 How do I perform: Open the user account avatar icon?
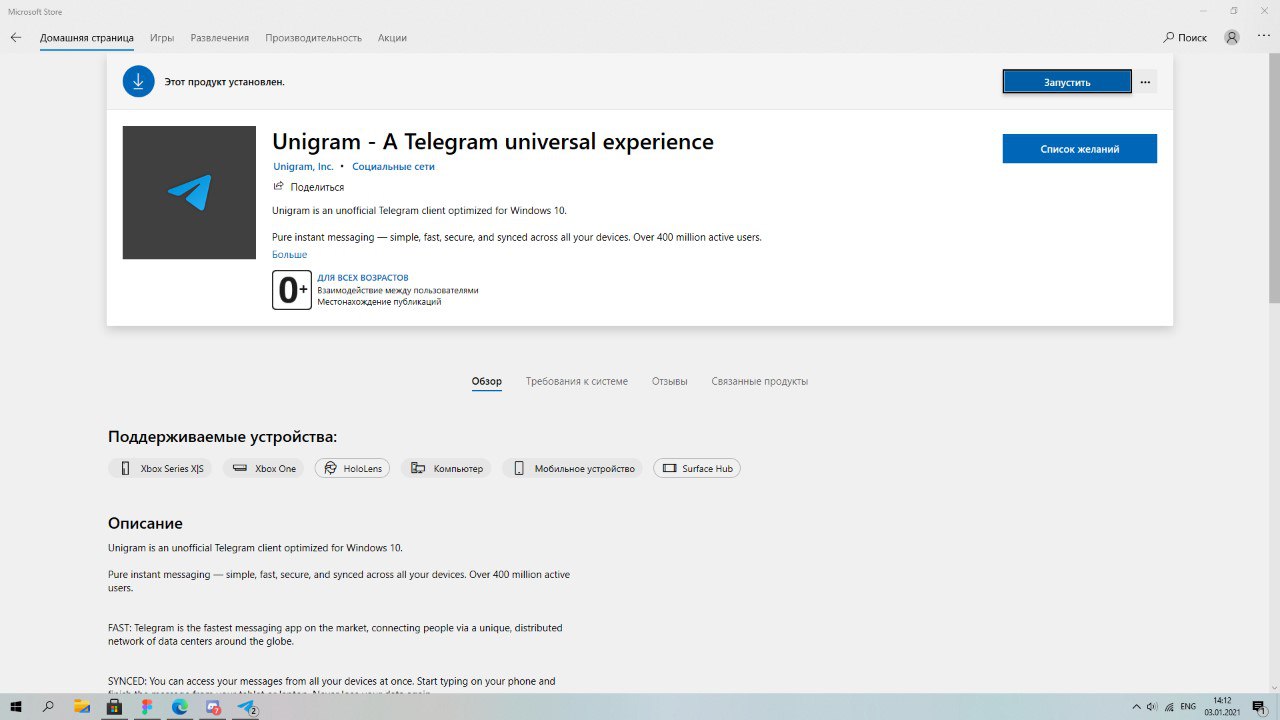(1232, 38)
